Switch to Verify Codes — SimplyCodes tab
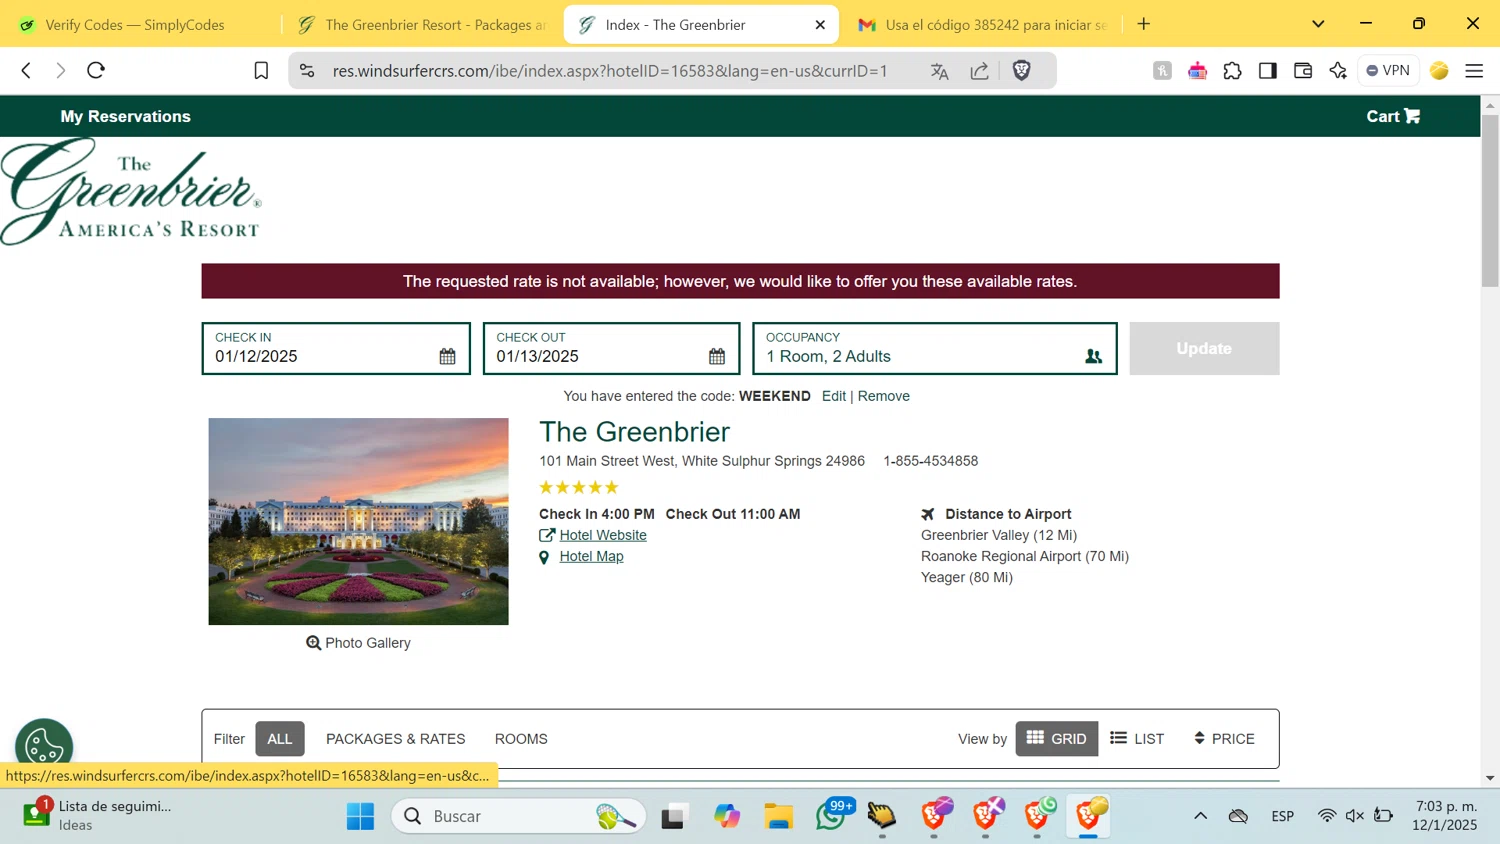This screenshot has width=1500, height=844. pos(134,25)
